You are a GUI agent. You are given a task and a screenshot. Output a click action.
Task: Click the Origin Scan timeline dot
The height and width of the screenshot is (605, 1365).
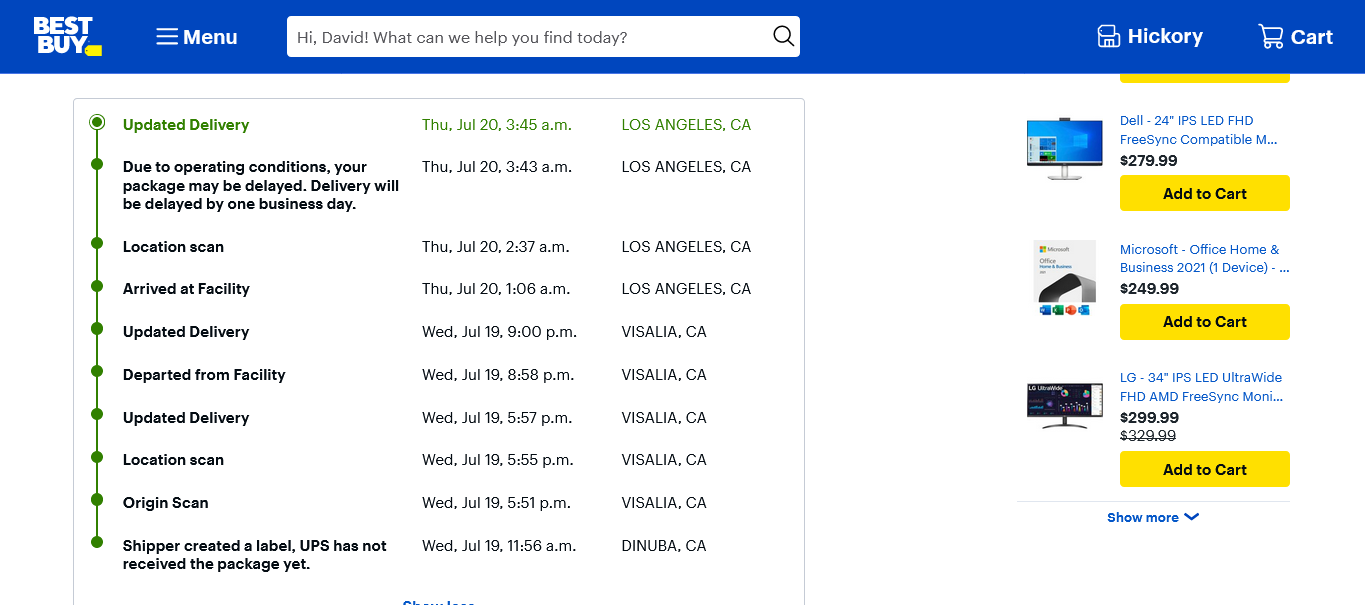(97, 500)
